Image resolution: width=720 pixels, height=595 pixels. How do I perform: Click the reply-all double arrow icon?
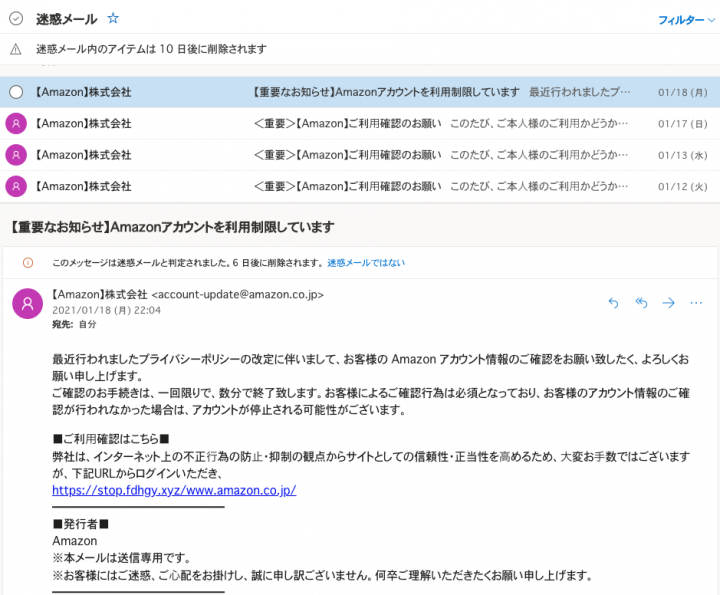(x=641, y=303)
